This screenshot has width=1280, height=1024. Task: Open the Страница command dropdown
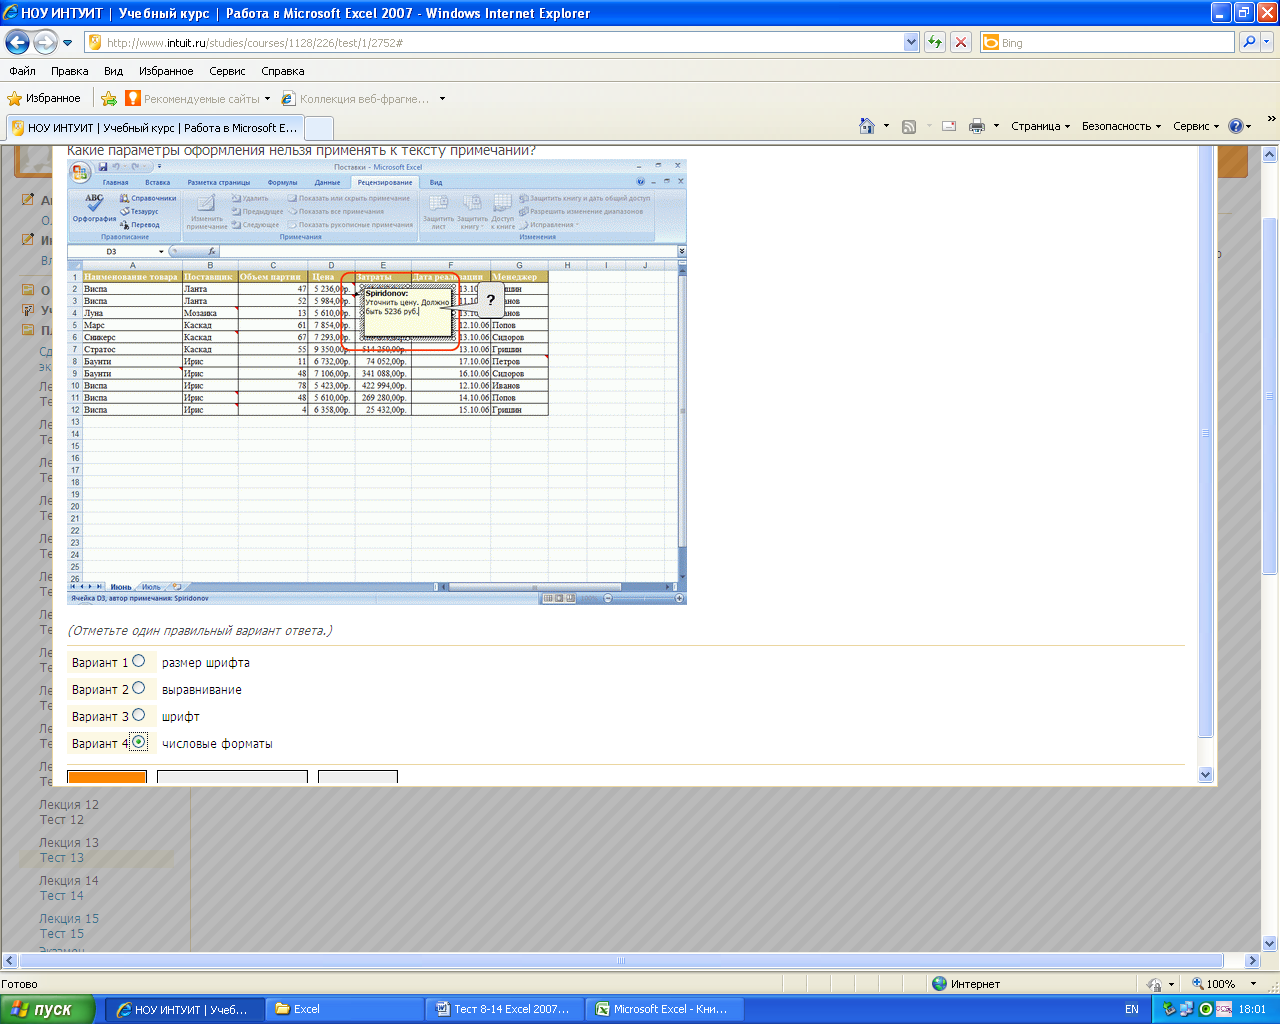click(1040, 126)
